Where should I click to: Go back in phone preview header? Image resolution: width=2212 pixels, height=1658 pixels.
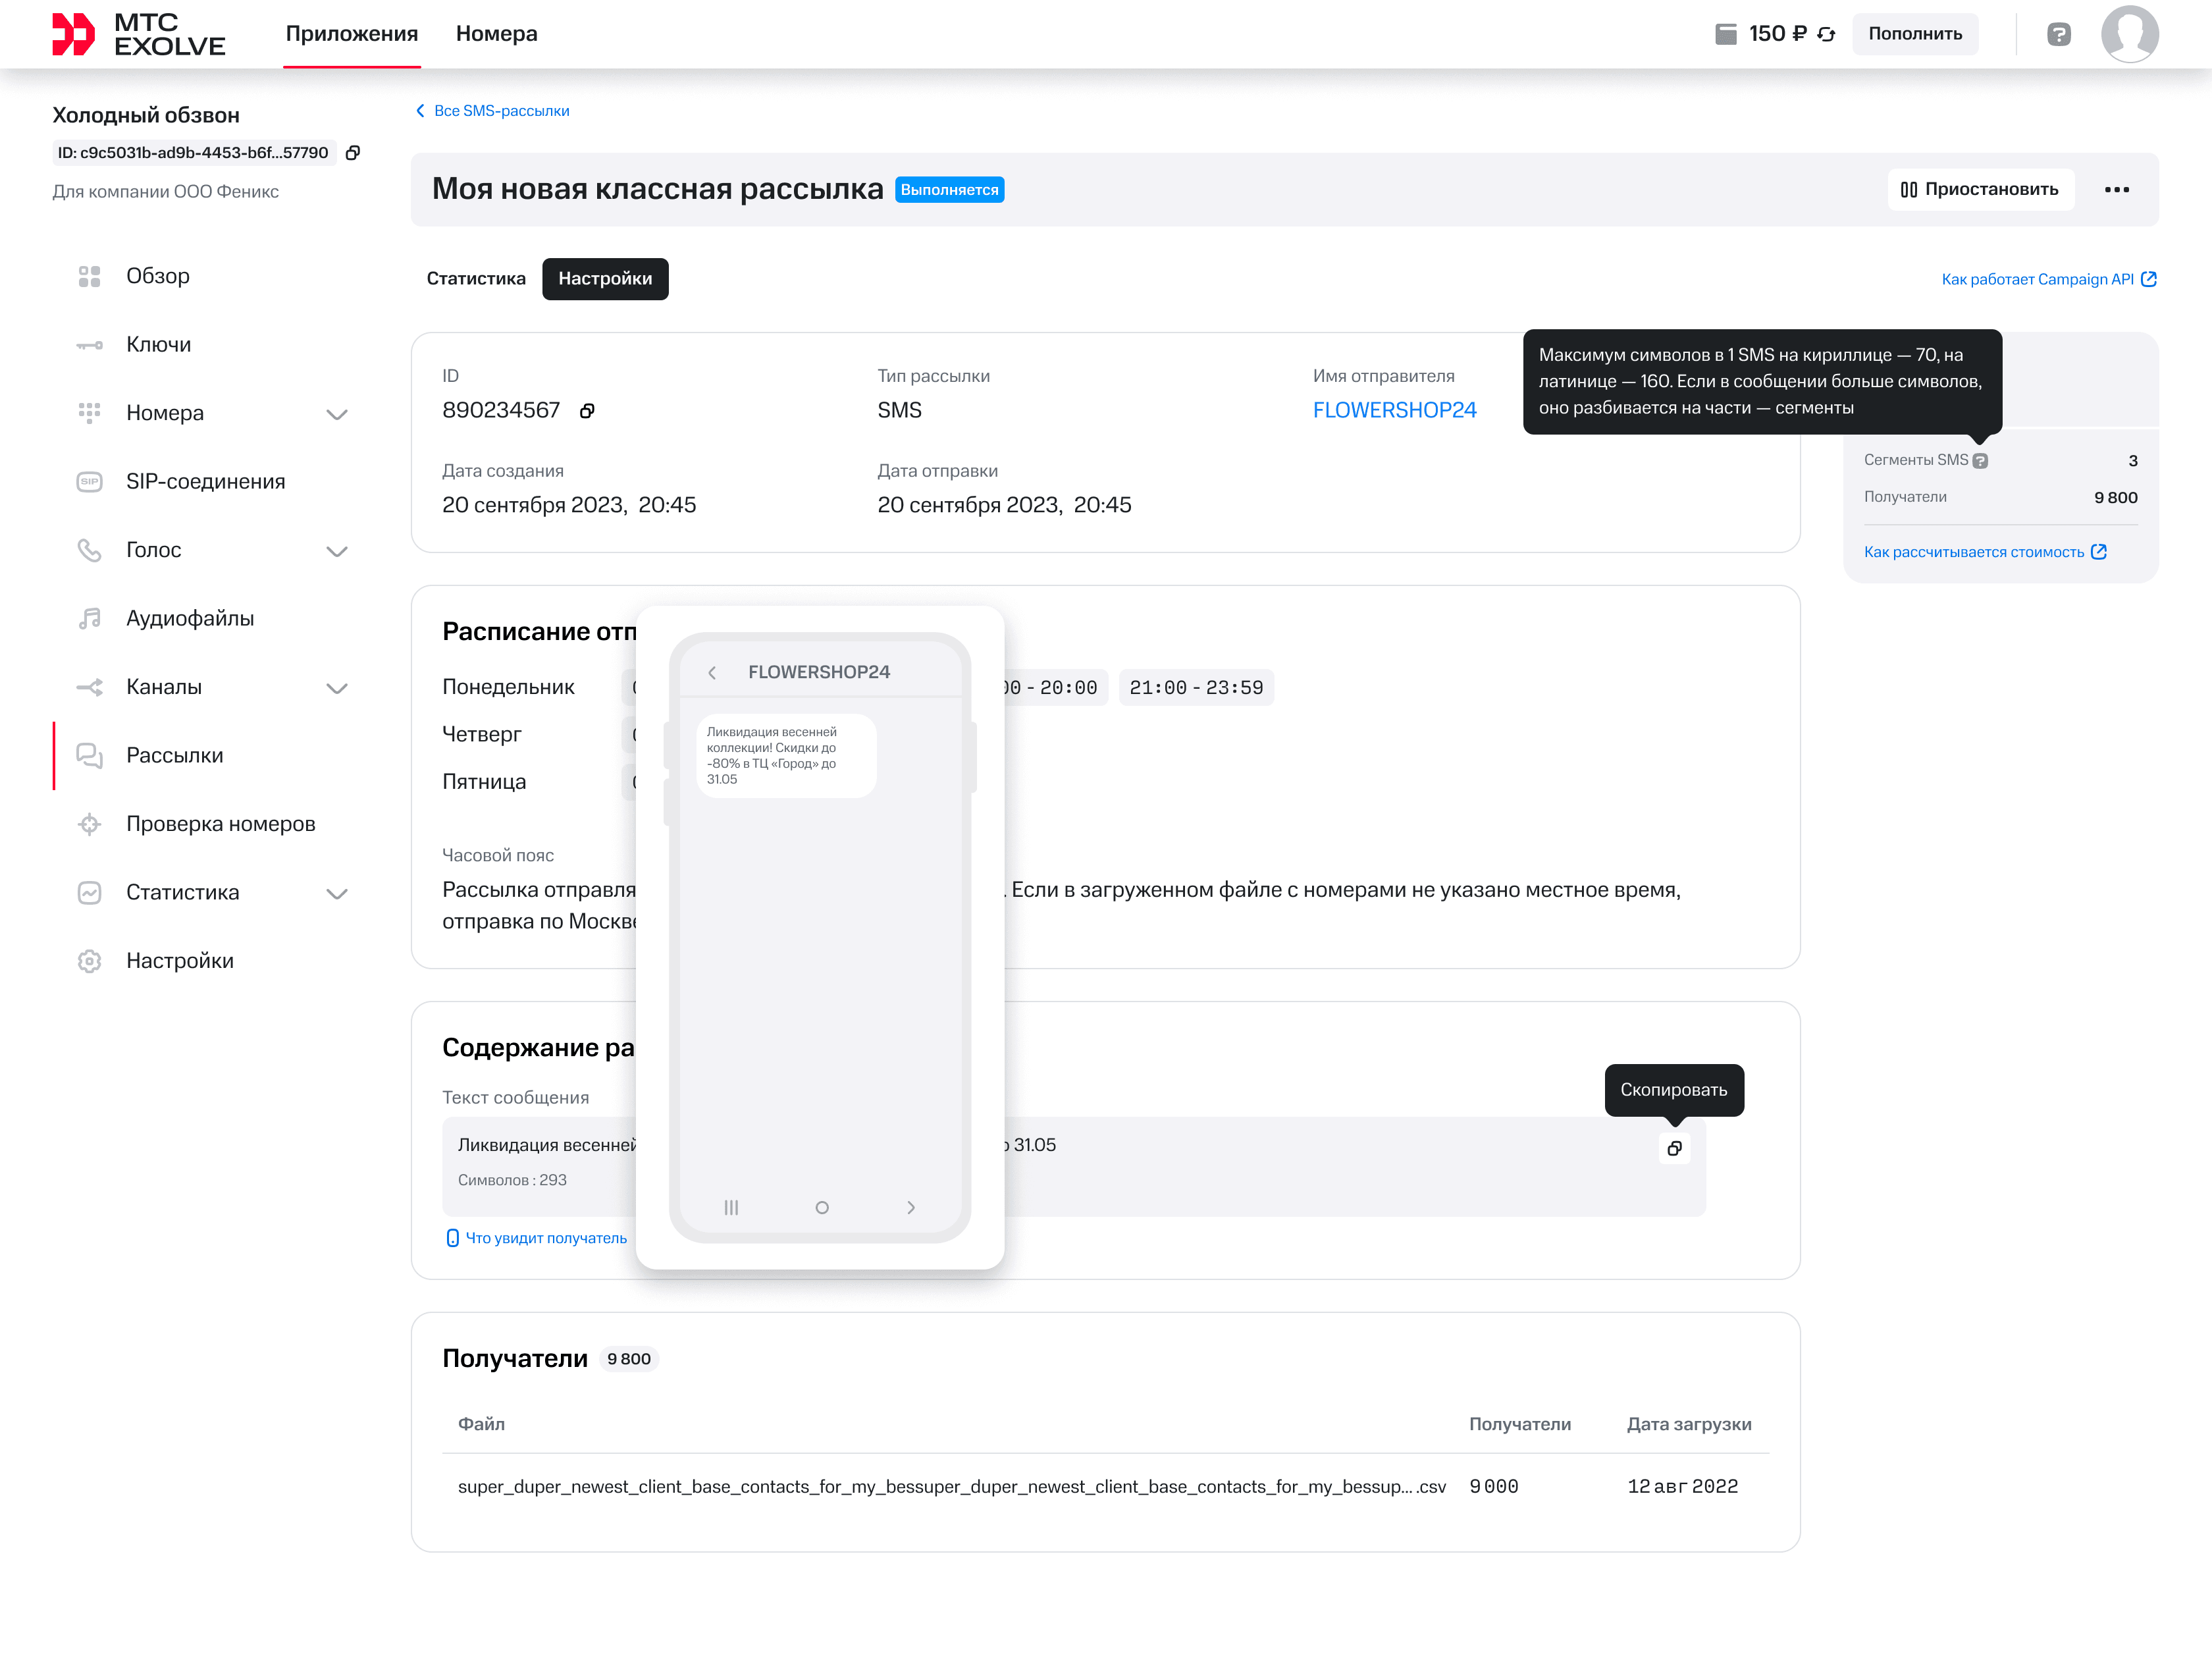pyautogui.click(x=712, y=673)
